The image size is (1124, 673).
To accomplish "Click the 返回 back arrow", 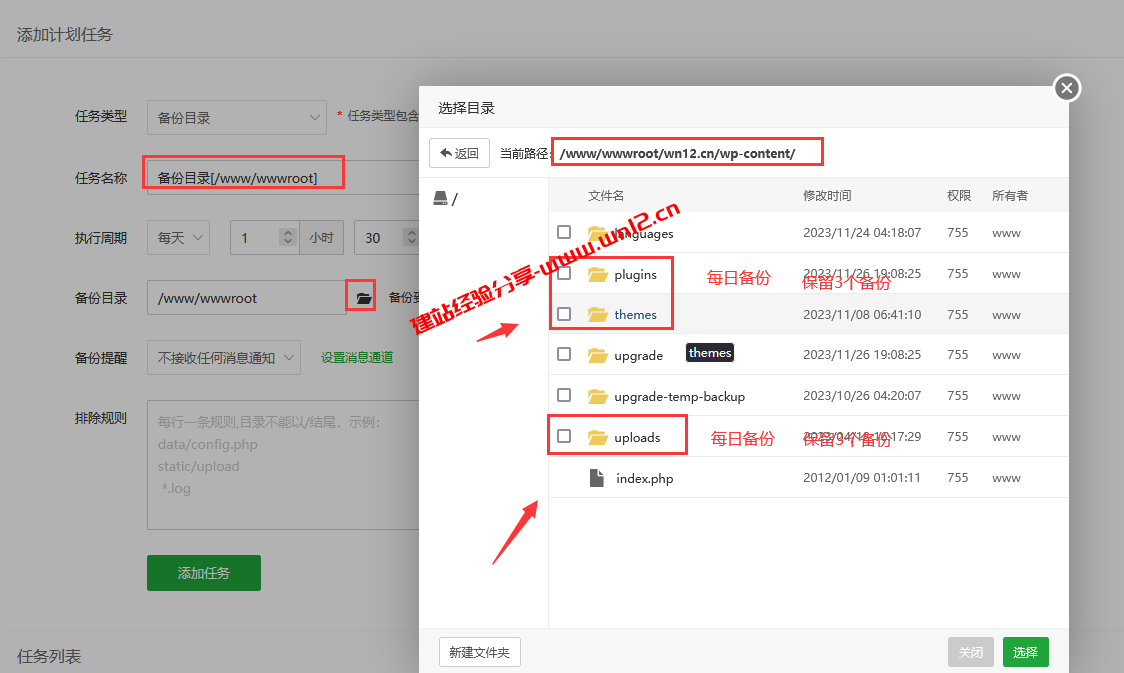I will click(459, 152).
